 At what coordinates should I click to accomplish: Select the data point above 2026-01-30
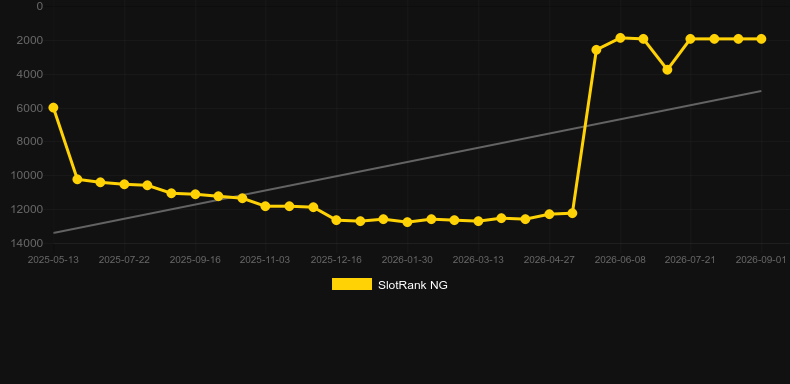(x=407, y=222)
